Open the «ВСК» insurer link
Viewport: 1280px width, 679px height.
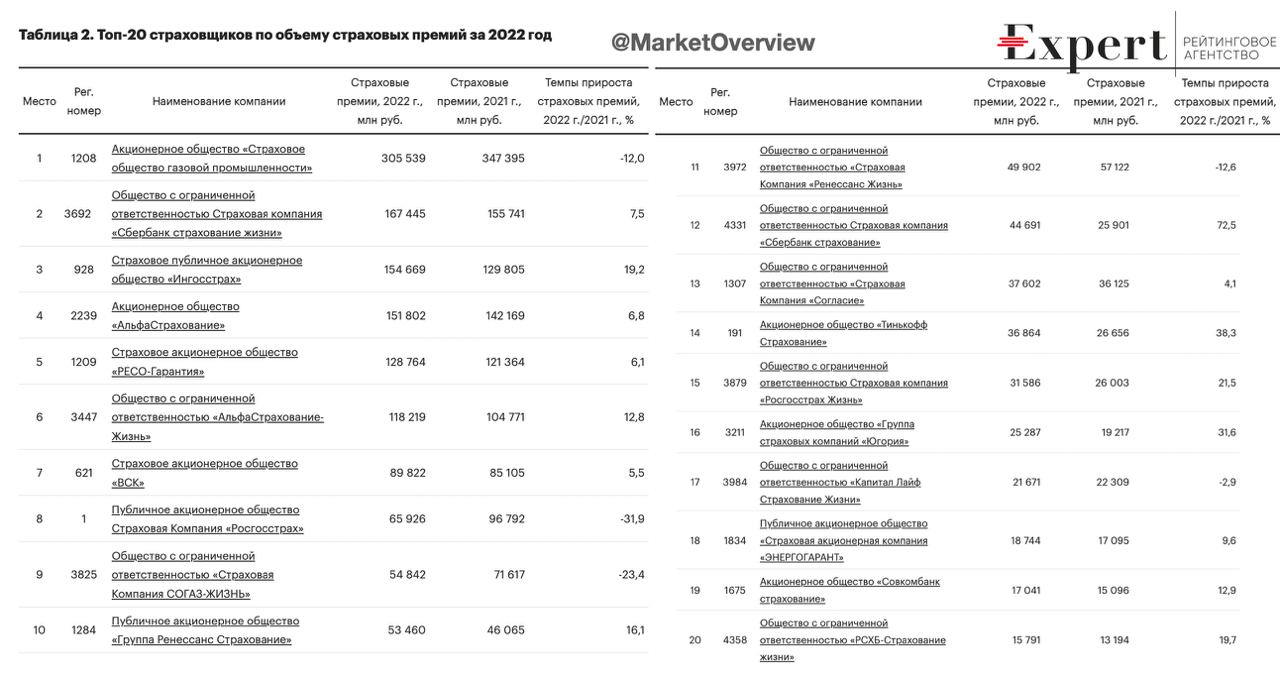point(204,473)
